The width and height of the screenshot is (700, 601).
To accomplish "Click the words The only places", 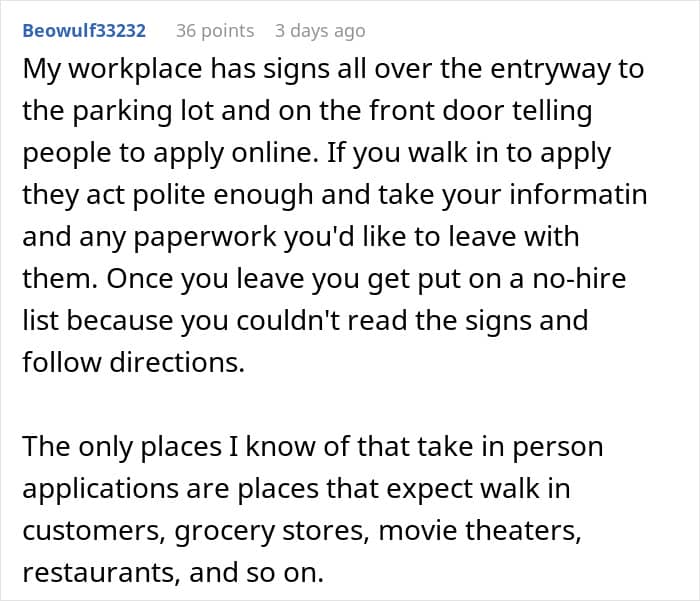I will click(122, 447).
